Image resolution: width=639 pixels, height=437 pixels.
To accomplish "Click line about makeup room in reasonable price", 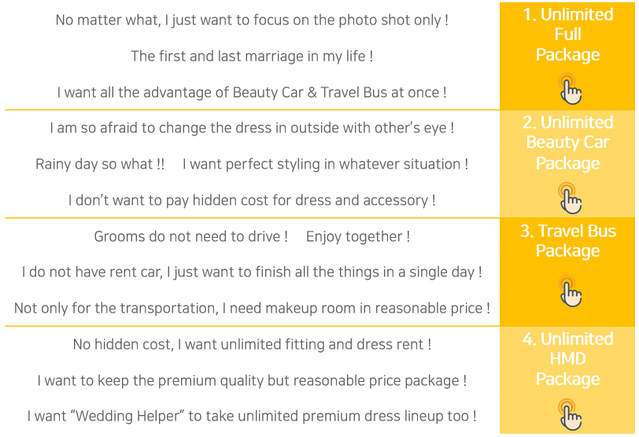I will pos(251,308).
